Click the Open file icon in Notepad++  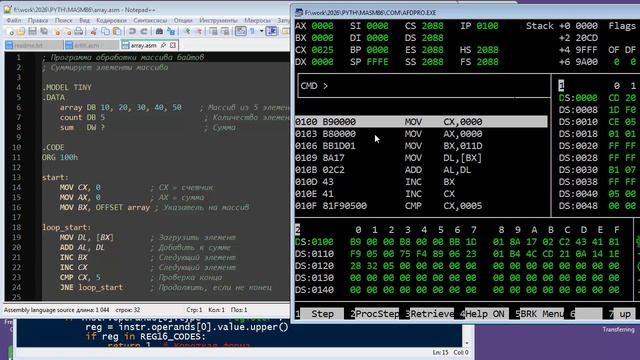click(x=21, y=31)
